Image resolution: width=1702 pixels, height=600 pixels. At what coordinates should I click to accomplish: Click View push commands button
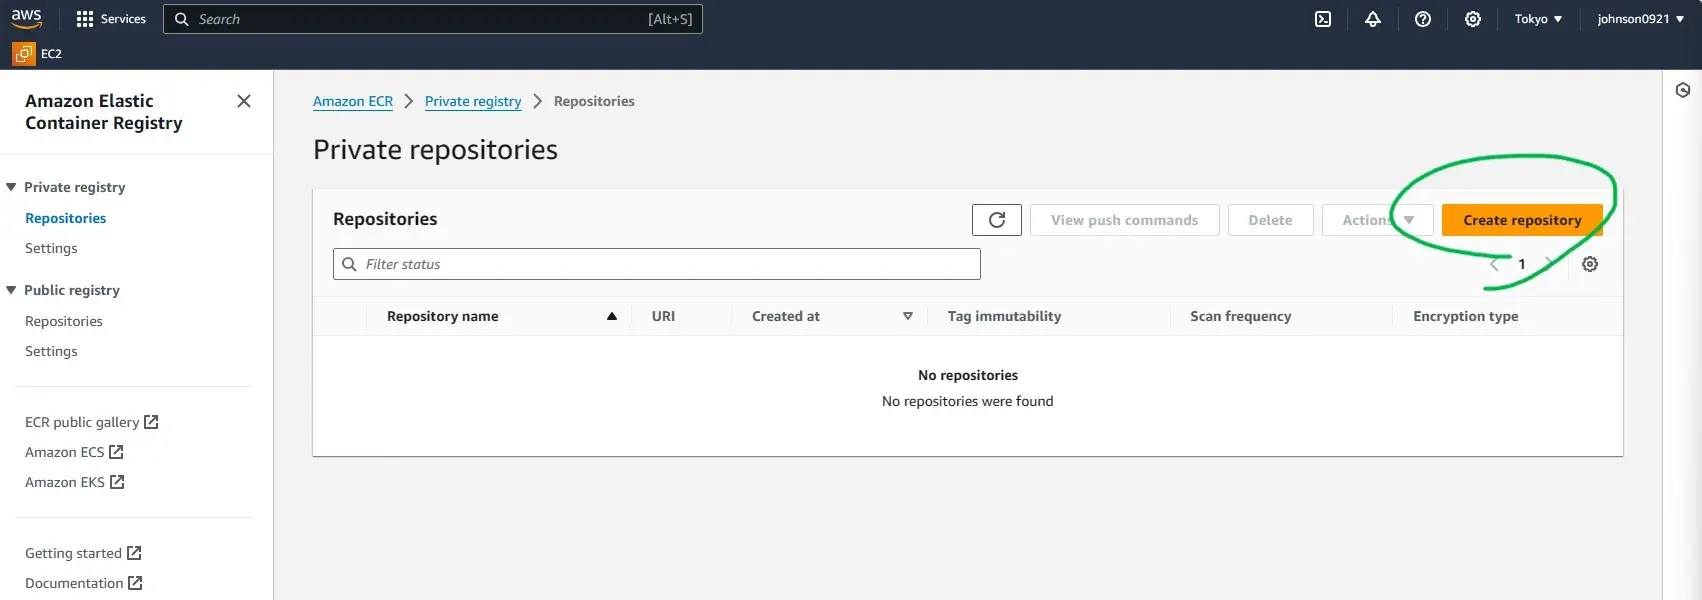tap(1124, 220)
